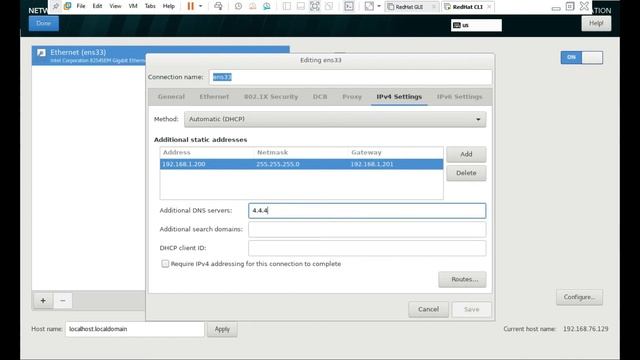Click the 192.168.1.201 gateway cell
The image size is (640, 360).
[372, 164]
